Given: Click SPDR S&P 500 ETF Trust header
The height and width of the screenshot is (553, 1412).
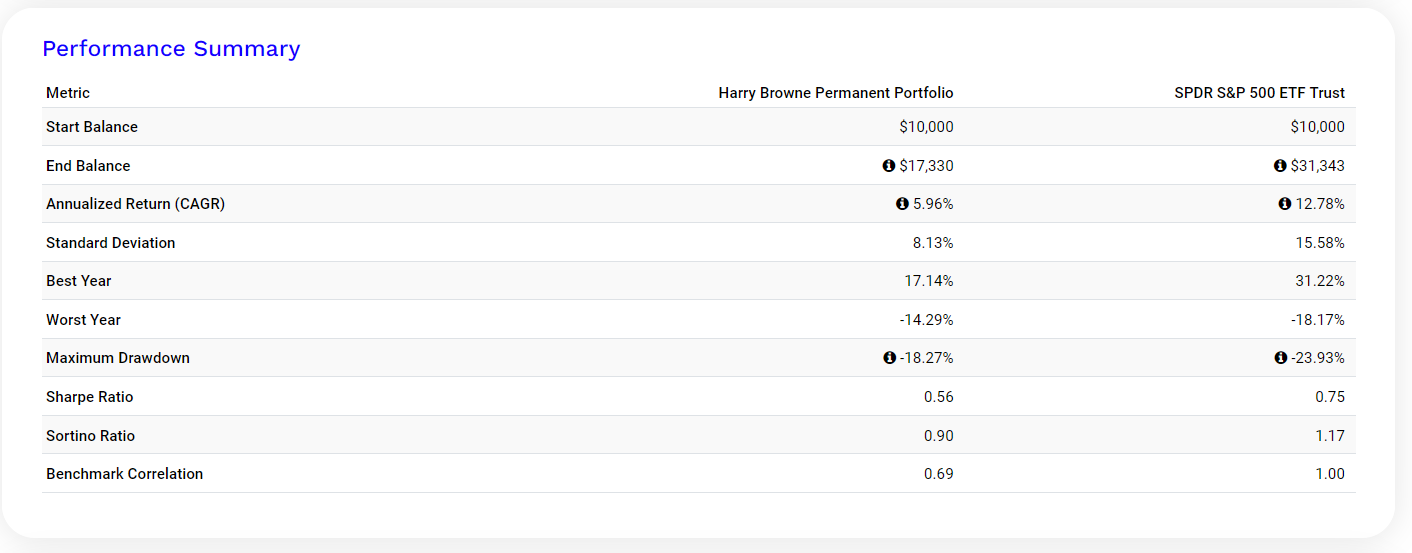Looking at the screenshot, I should point(1259,93).
